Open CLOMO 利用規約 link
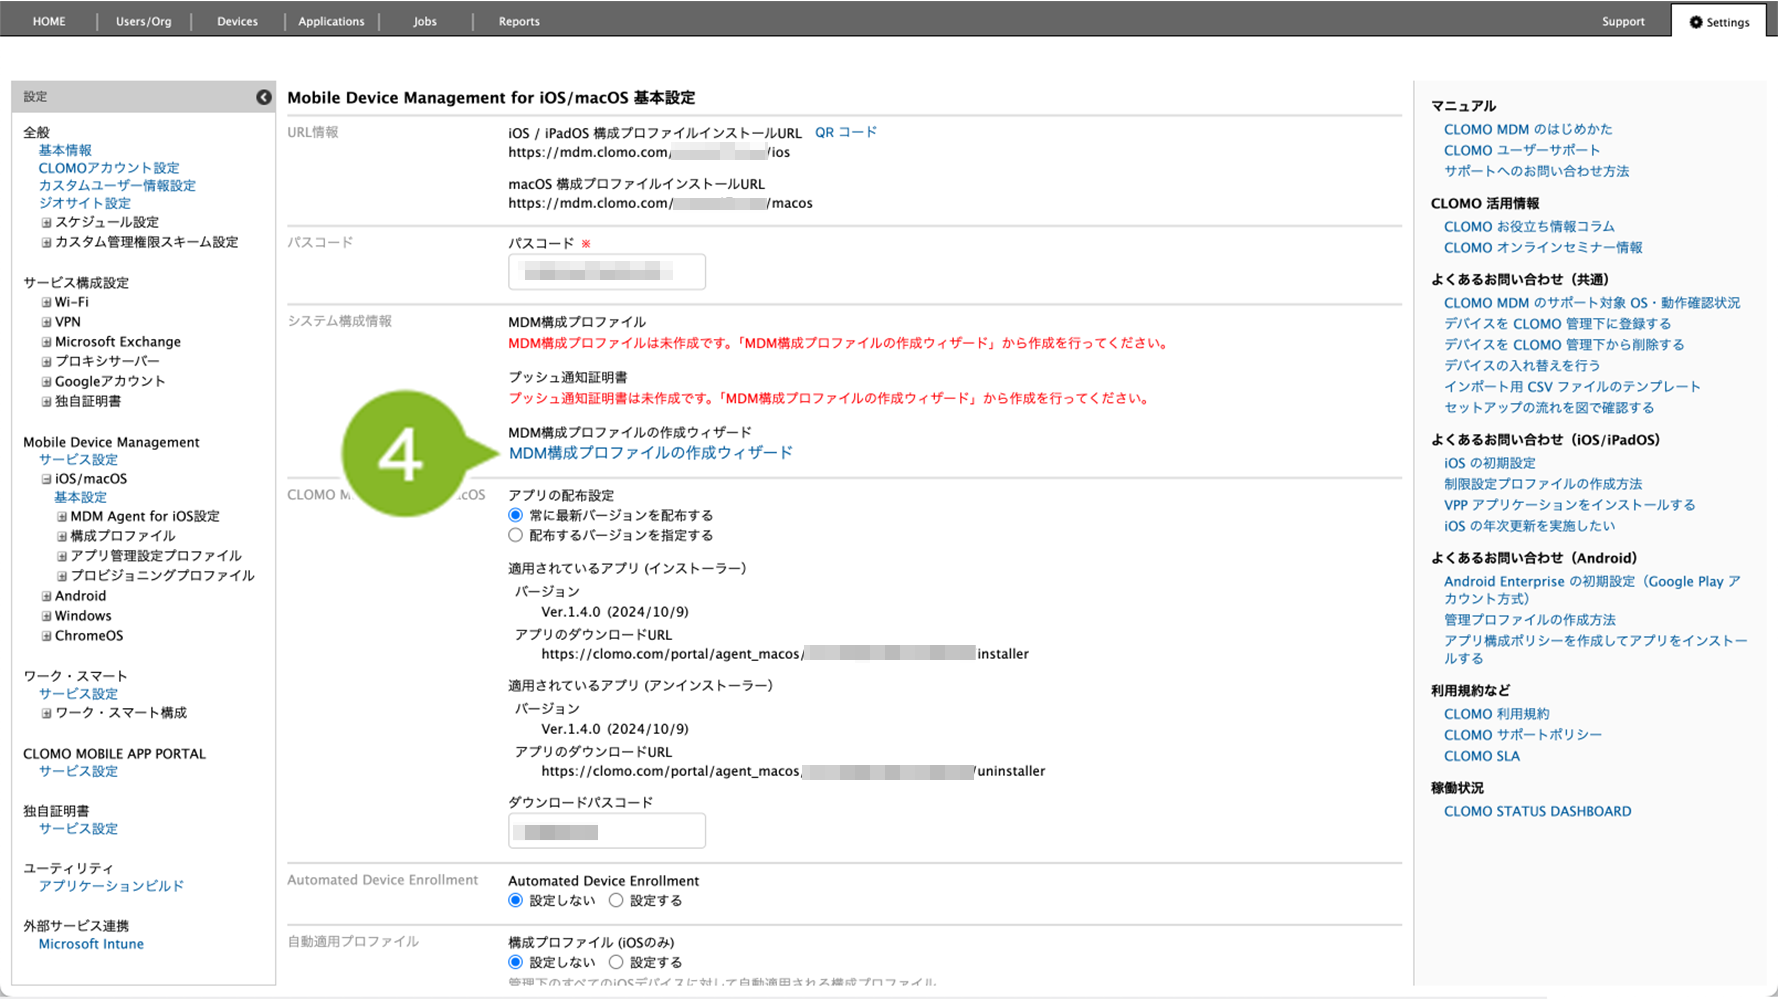This screenshot has width=1778, height=1000. coord(1496,714)
